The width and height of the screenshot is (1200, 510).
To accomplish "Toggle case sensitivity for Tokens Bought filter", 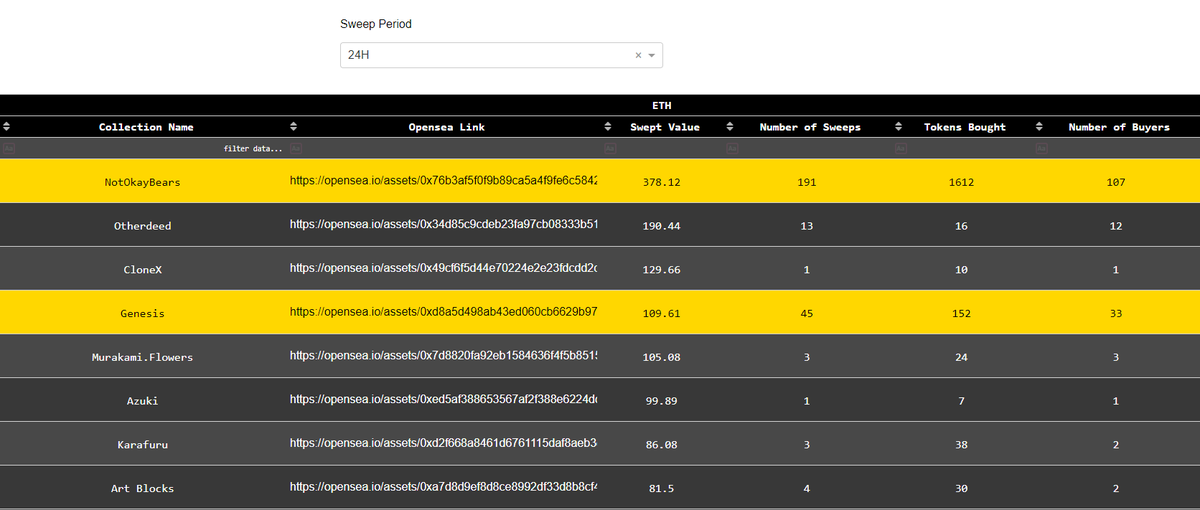I will (900, 149).
